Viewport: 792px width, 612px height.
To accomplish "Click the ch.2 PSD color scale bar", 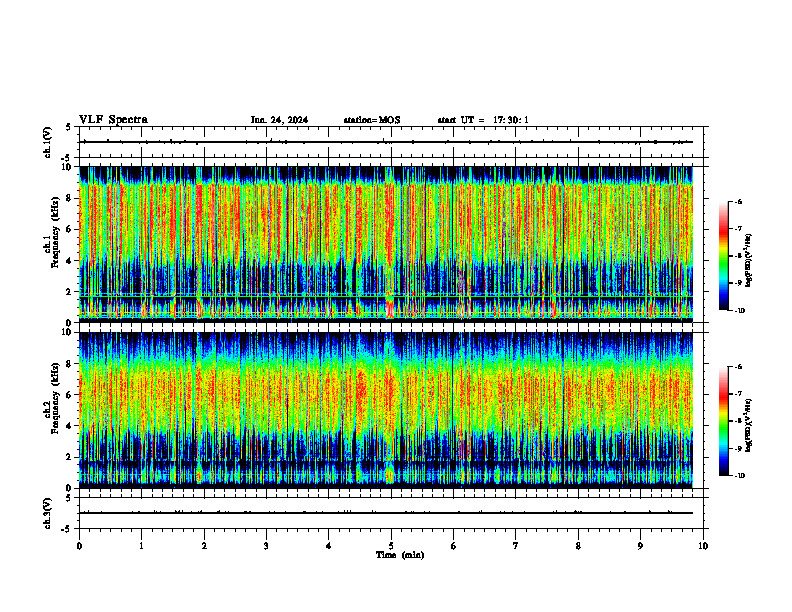I will pos(724,421).
